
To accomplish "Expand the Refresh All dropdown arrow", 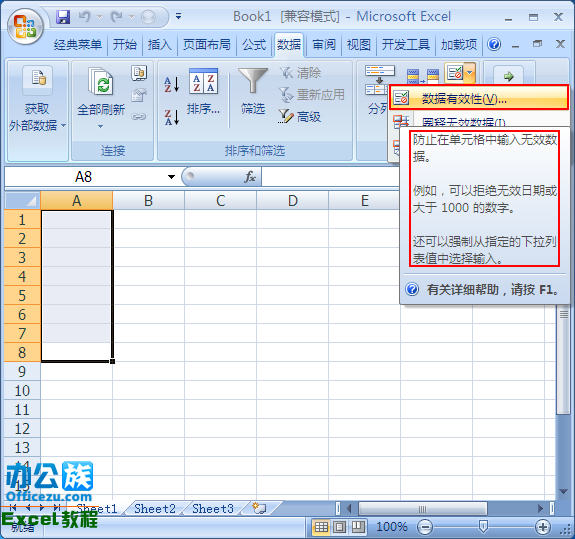I will (x=100, y=126).
